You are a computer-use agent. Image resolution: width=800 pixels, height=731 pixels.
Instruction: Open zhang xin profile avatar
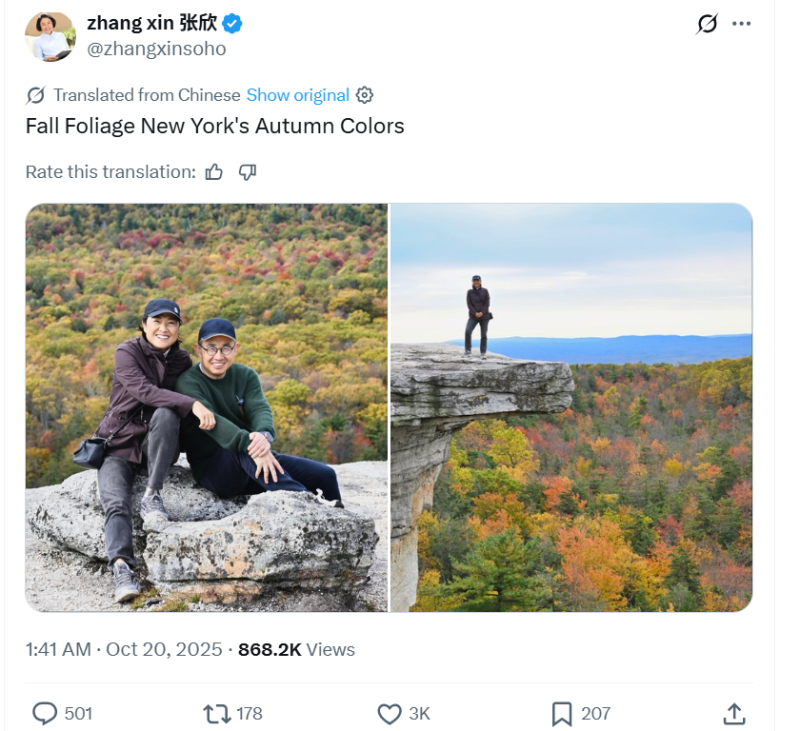[50, 36]
